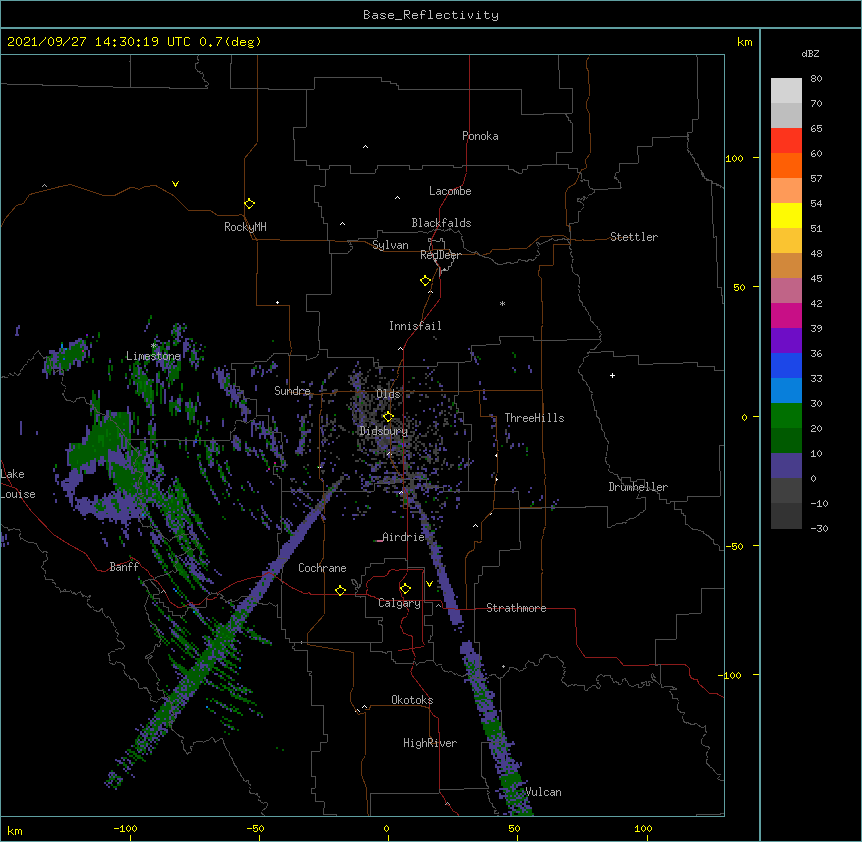Click the Sundre town label
Image resolution: width=862 pixels, height=842 pixels.
pyautogui.click(x=292, y=391)
